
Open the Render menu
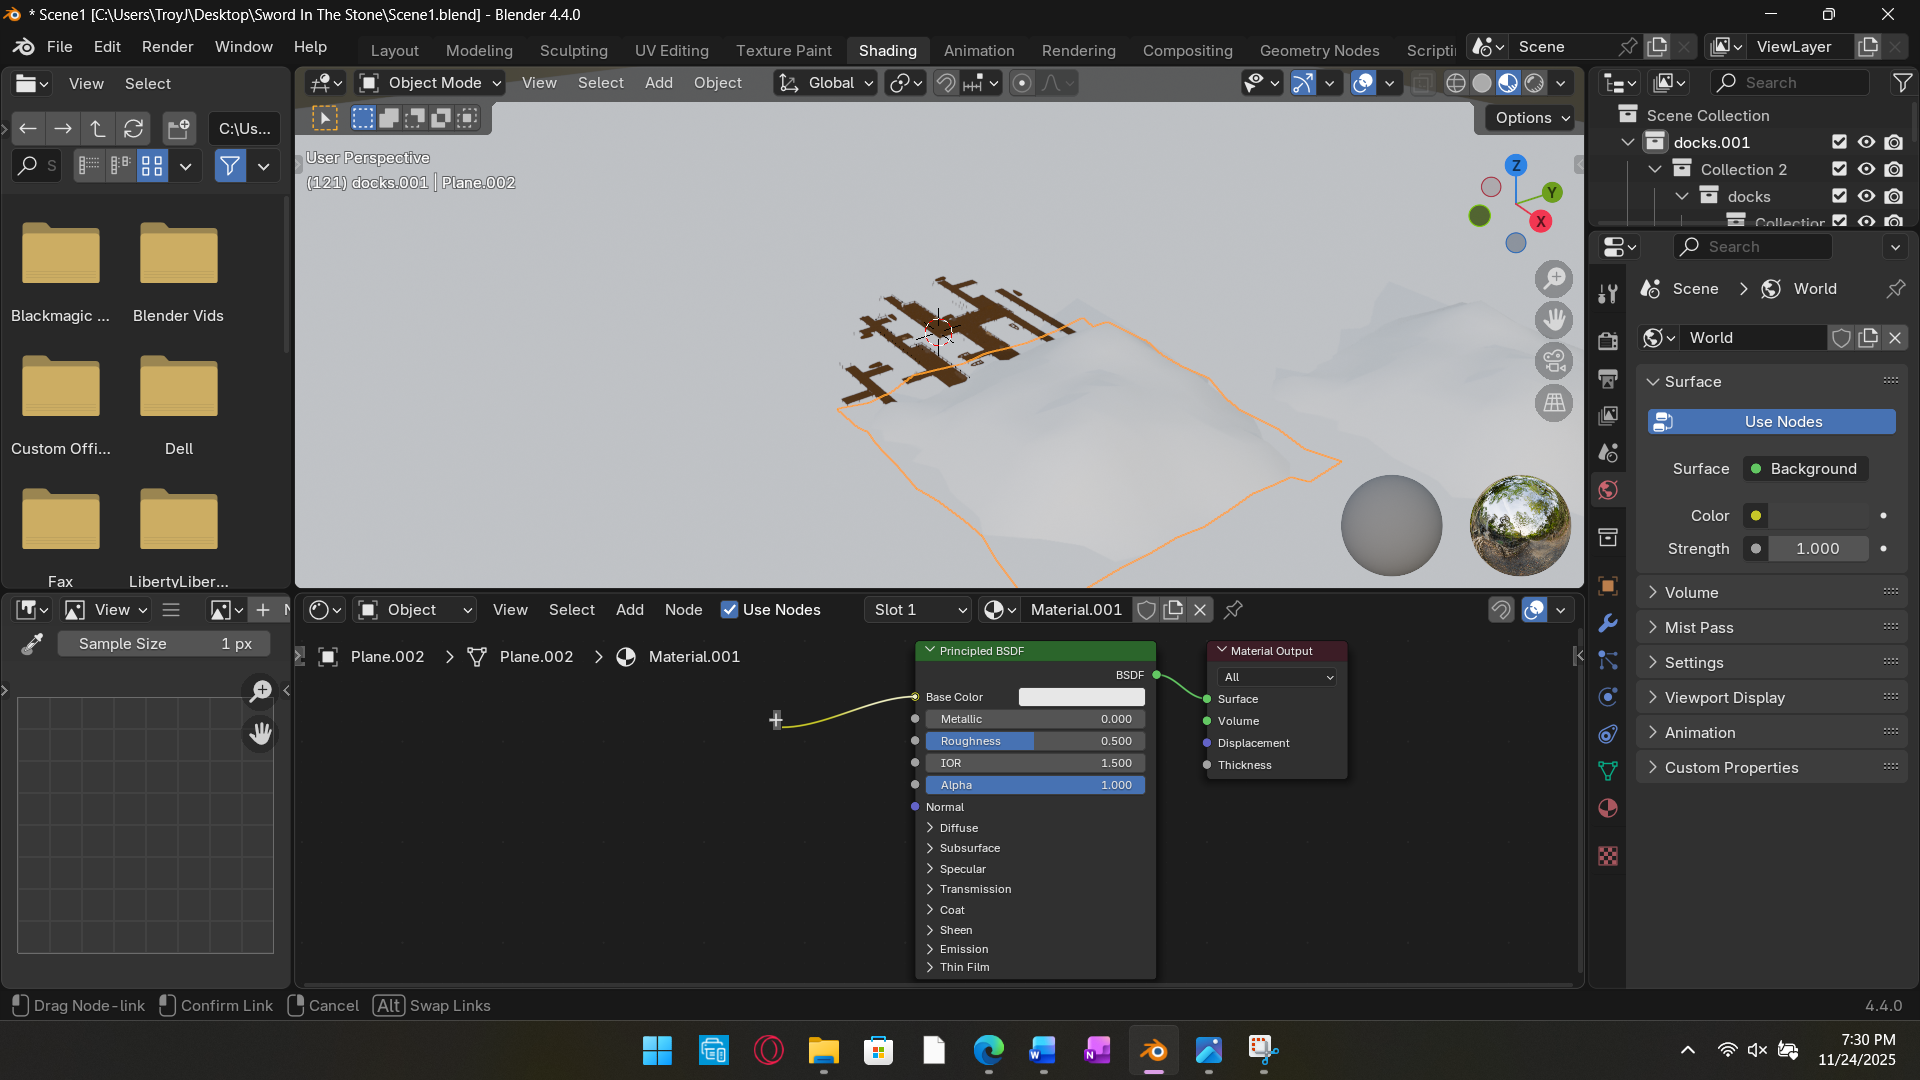point(167,47)
